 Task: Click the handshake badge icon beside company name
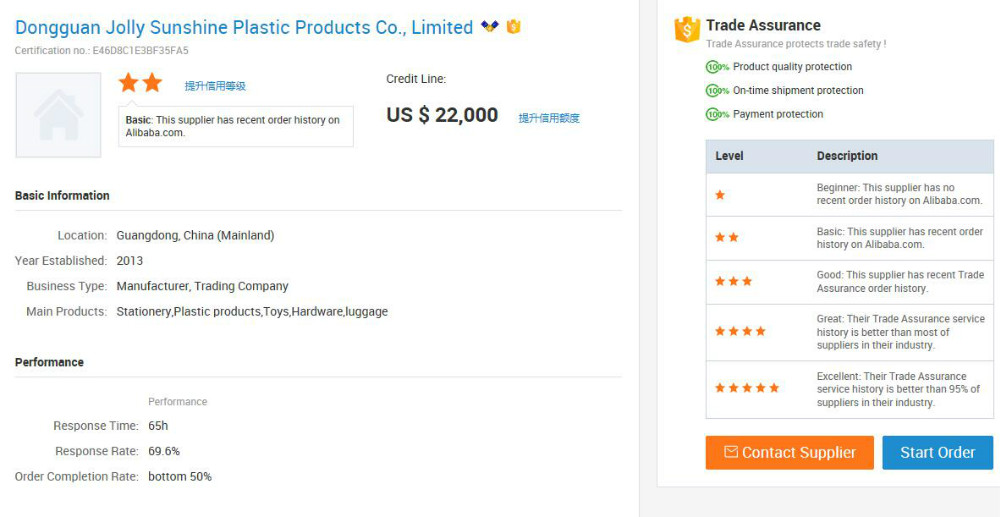(489, 26)
